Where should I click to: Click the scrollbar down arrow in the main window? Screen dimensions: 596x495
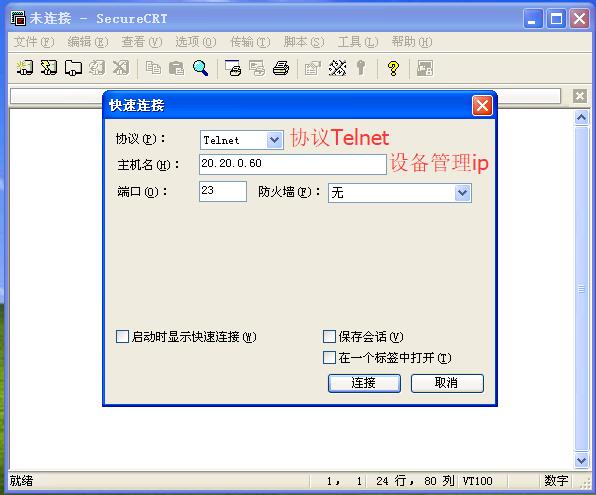pos(581,461)
